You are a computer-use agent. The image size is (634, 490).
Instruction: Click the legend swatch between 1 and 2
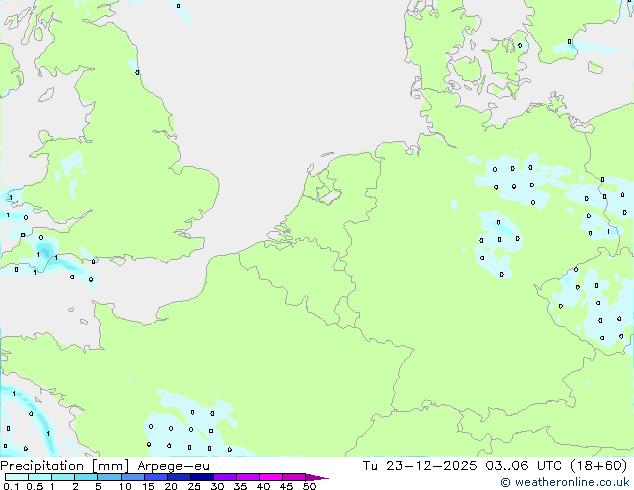[63, 477]
